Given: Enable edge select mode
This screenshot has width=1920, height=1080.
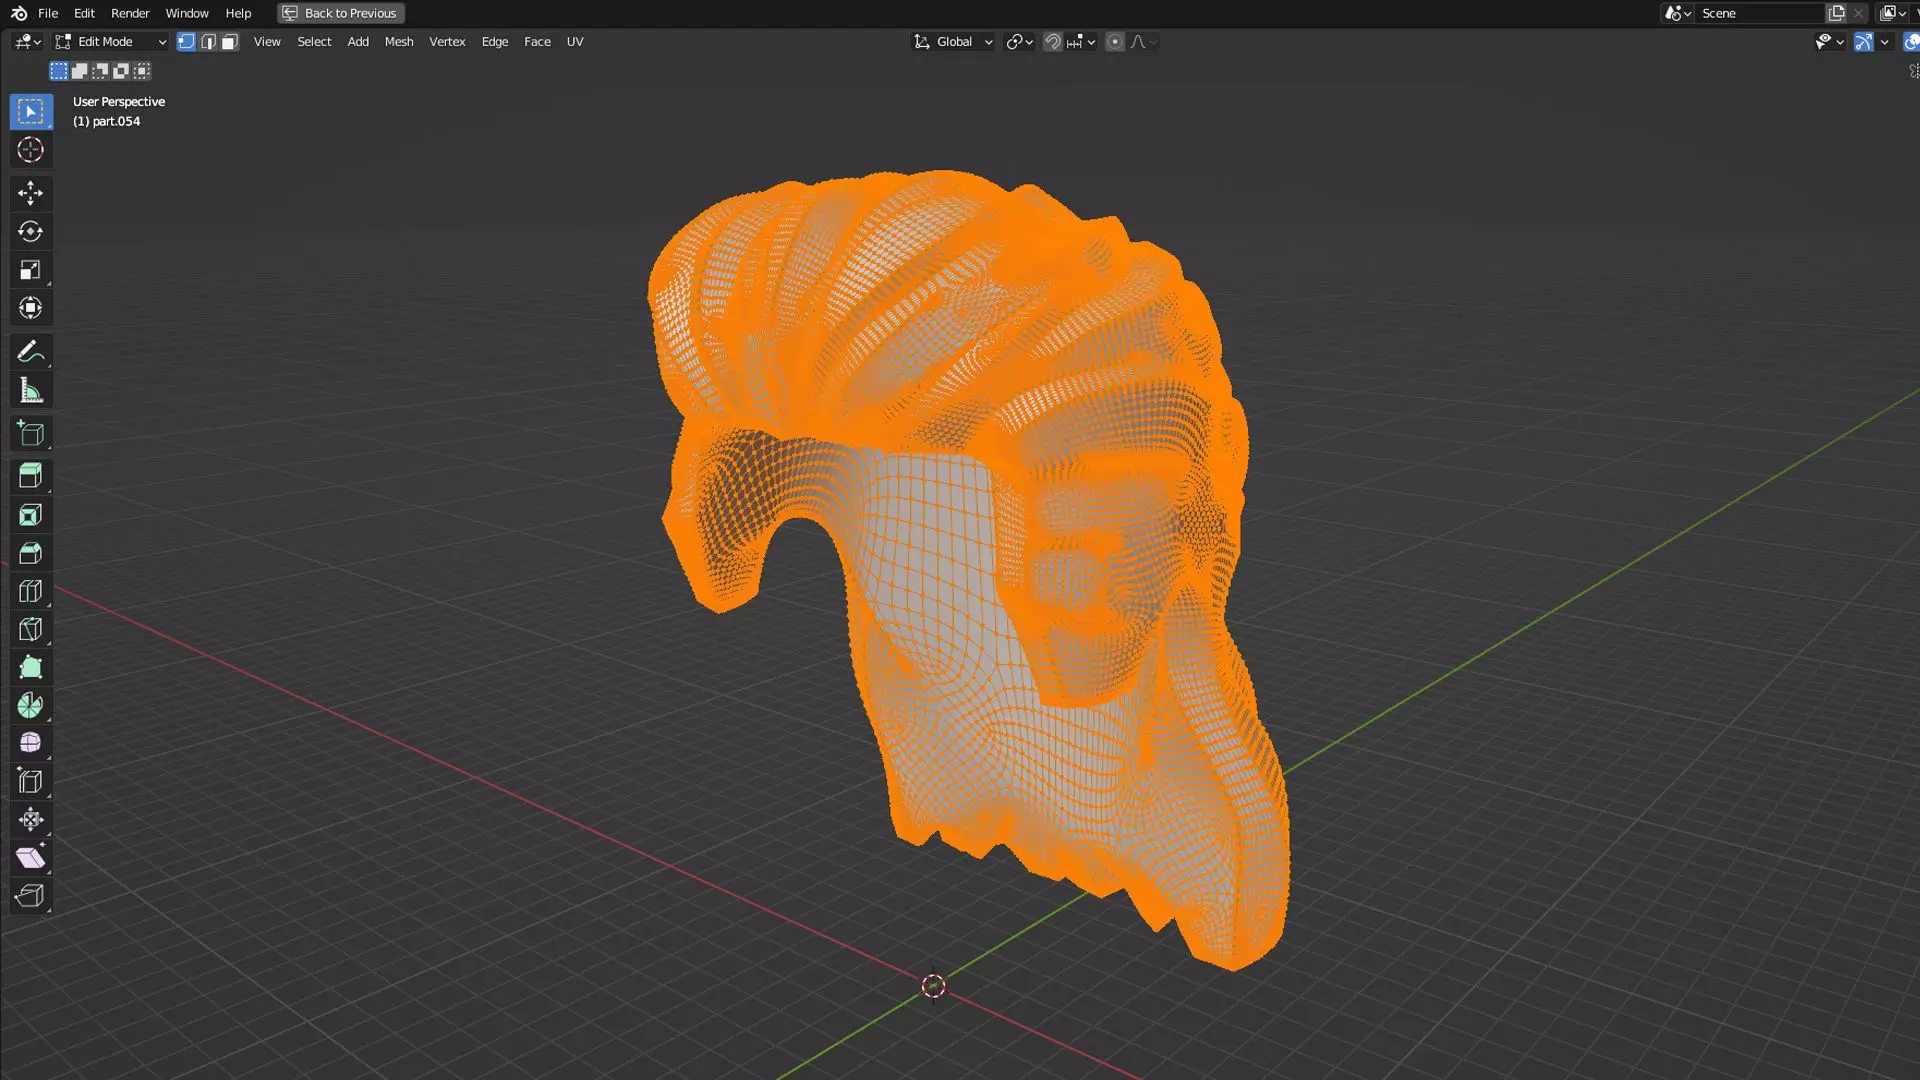Looking at the screenshot, I should (x=208, y=42).
